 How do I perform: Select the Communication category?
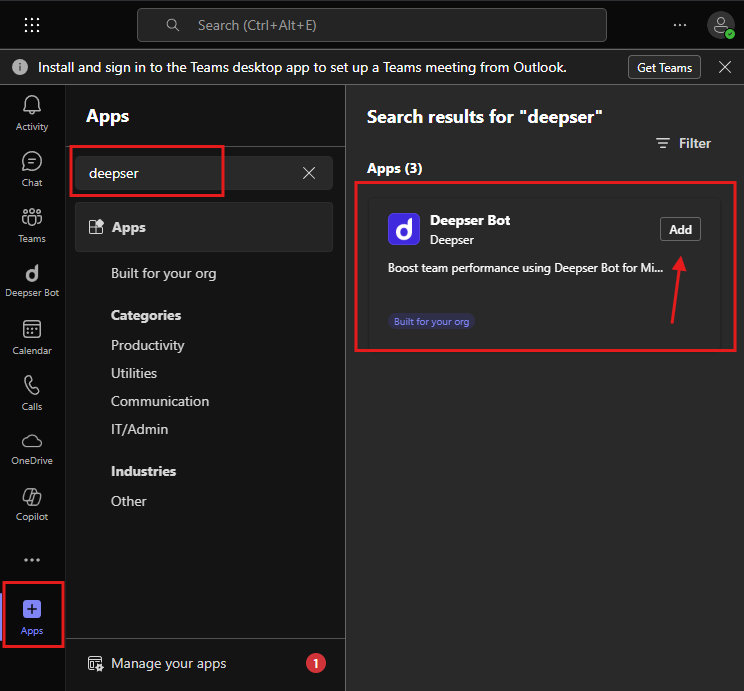tap(160, 402)
